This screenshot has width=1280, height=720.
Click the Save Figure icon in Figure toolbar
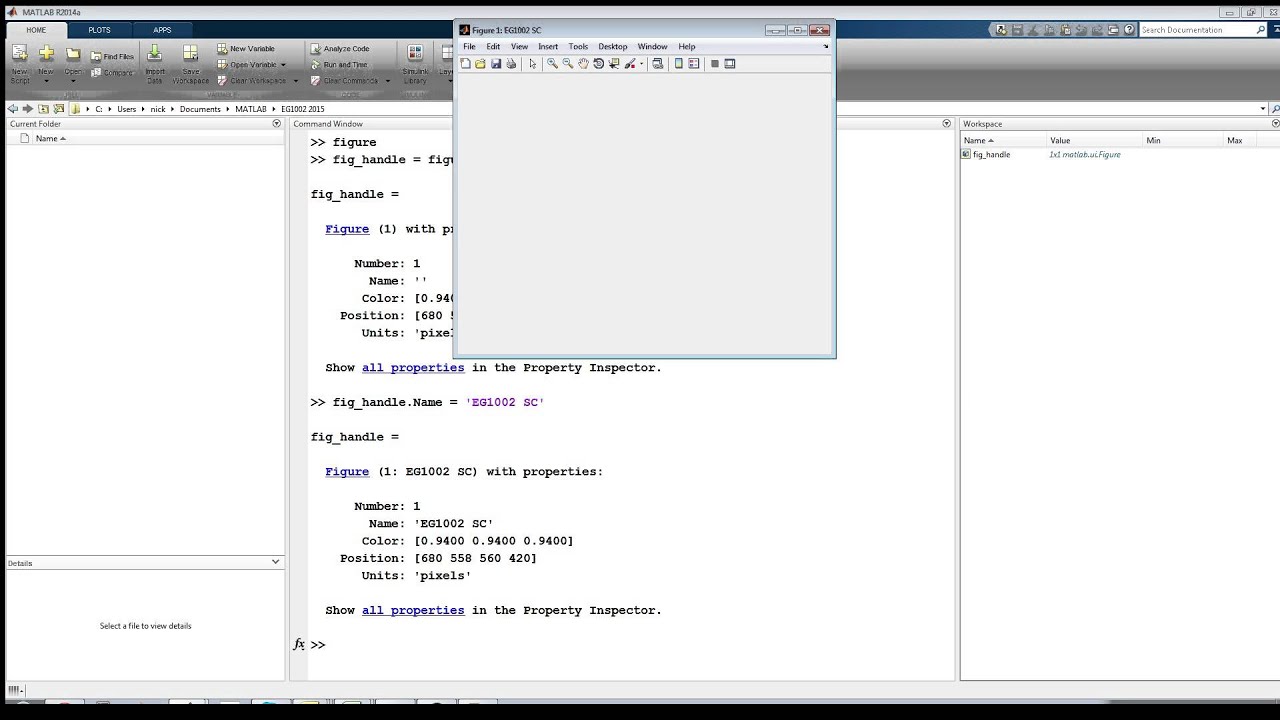click(x=496, y=64)
